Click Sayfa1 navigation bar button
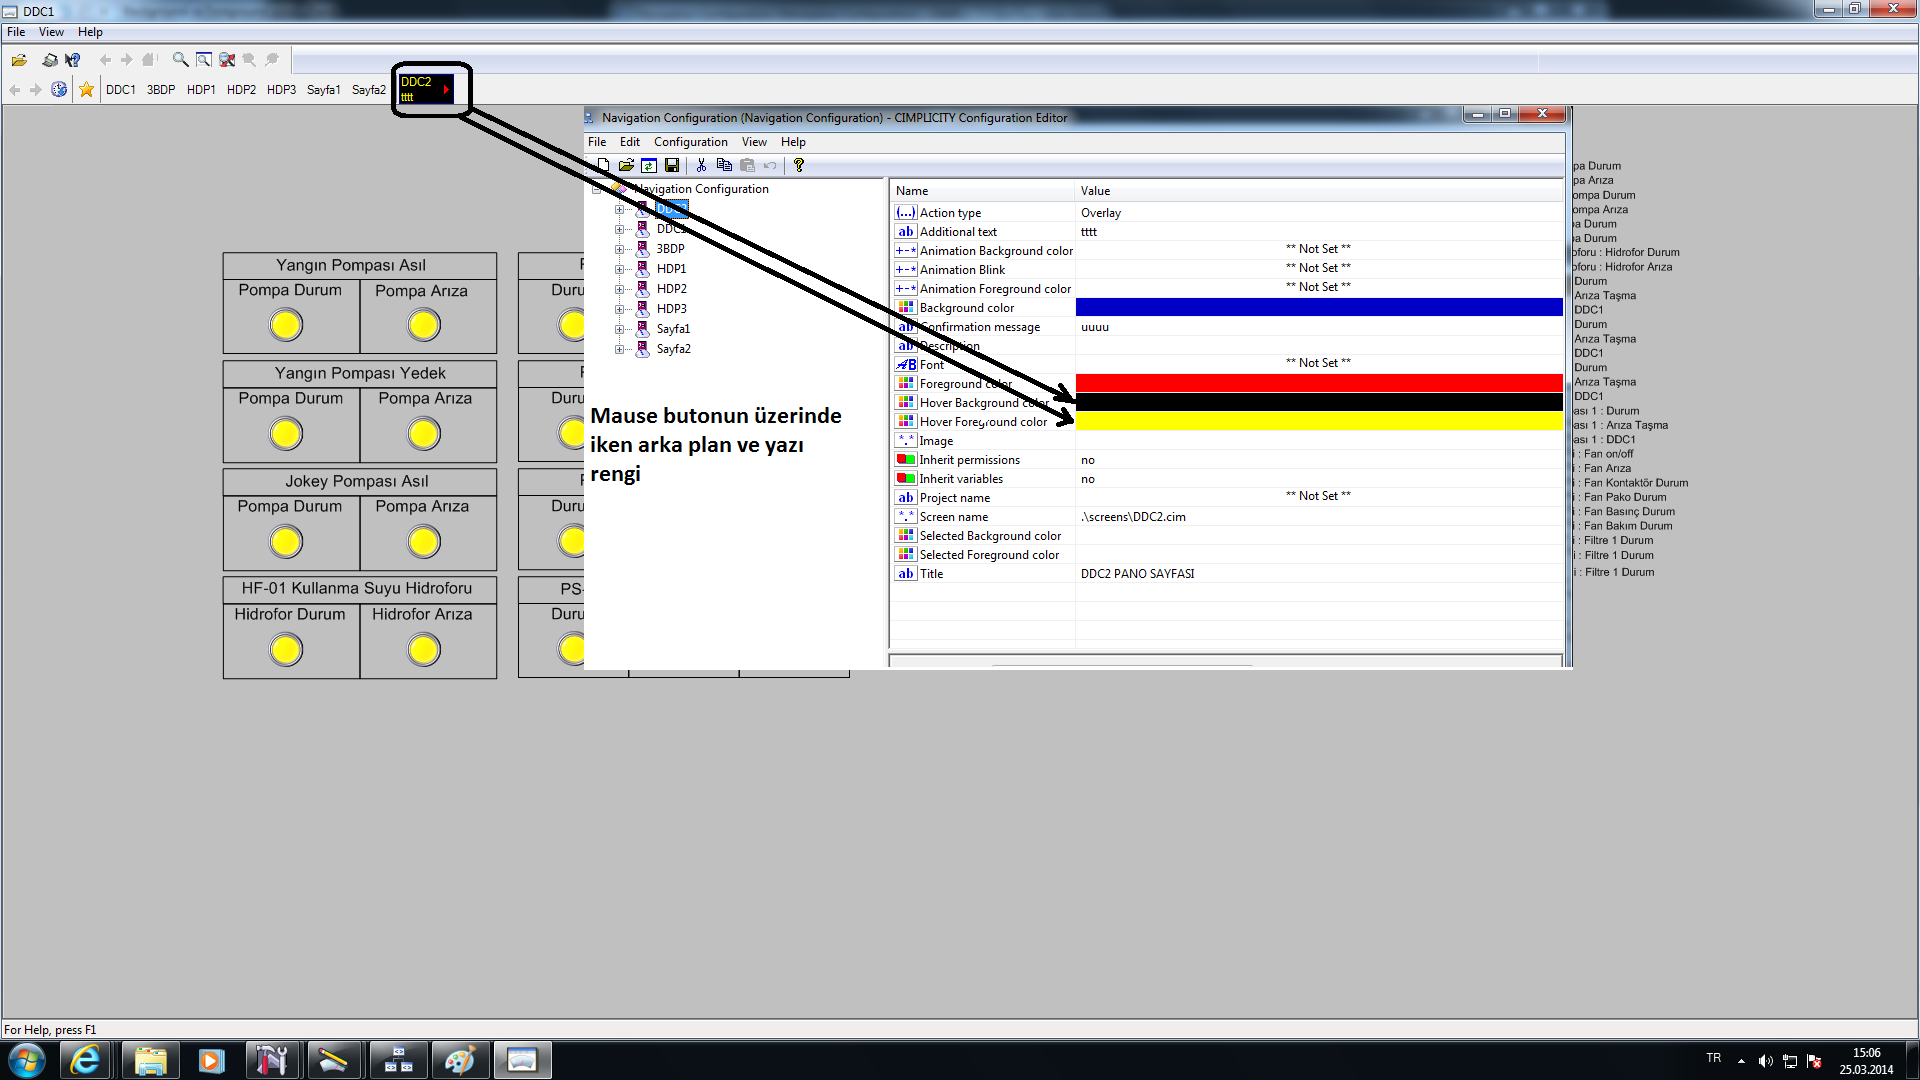The image size is (1920, 1080). point(324,90)
